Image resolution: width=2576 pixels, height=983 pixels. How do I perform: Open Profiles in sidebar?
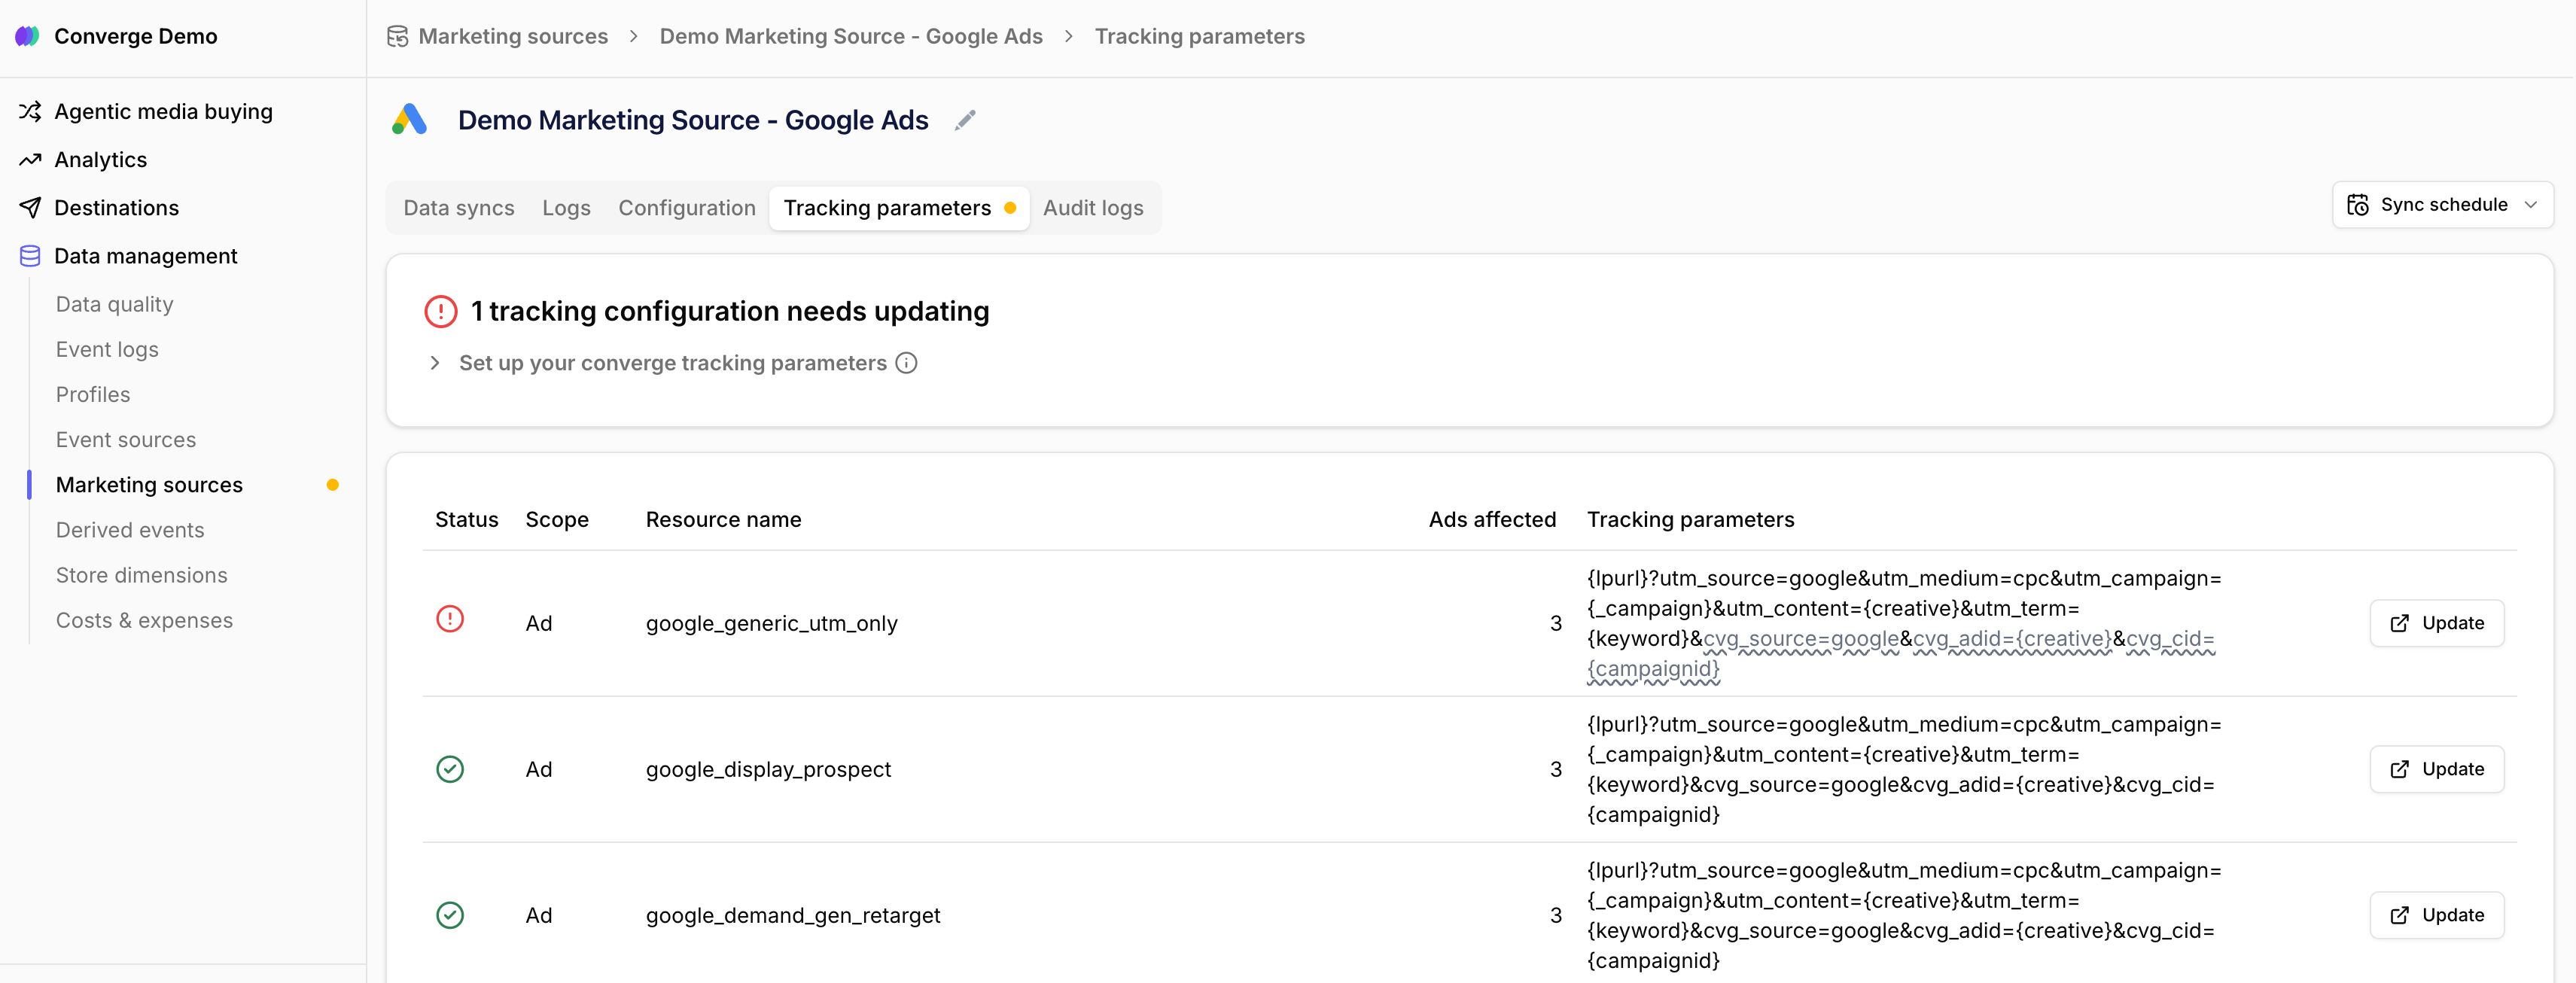tap(93, 395)
